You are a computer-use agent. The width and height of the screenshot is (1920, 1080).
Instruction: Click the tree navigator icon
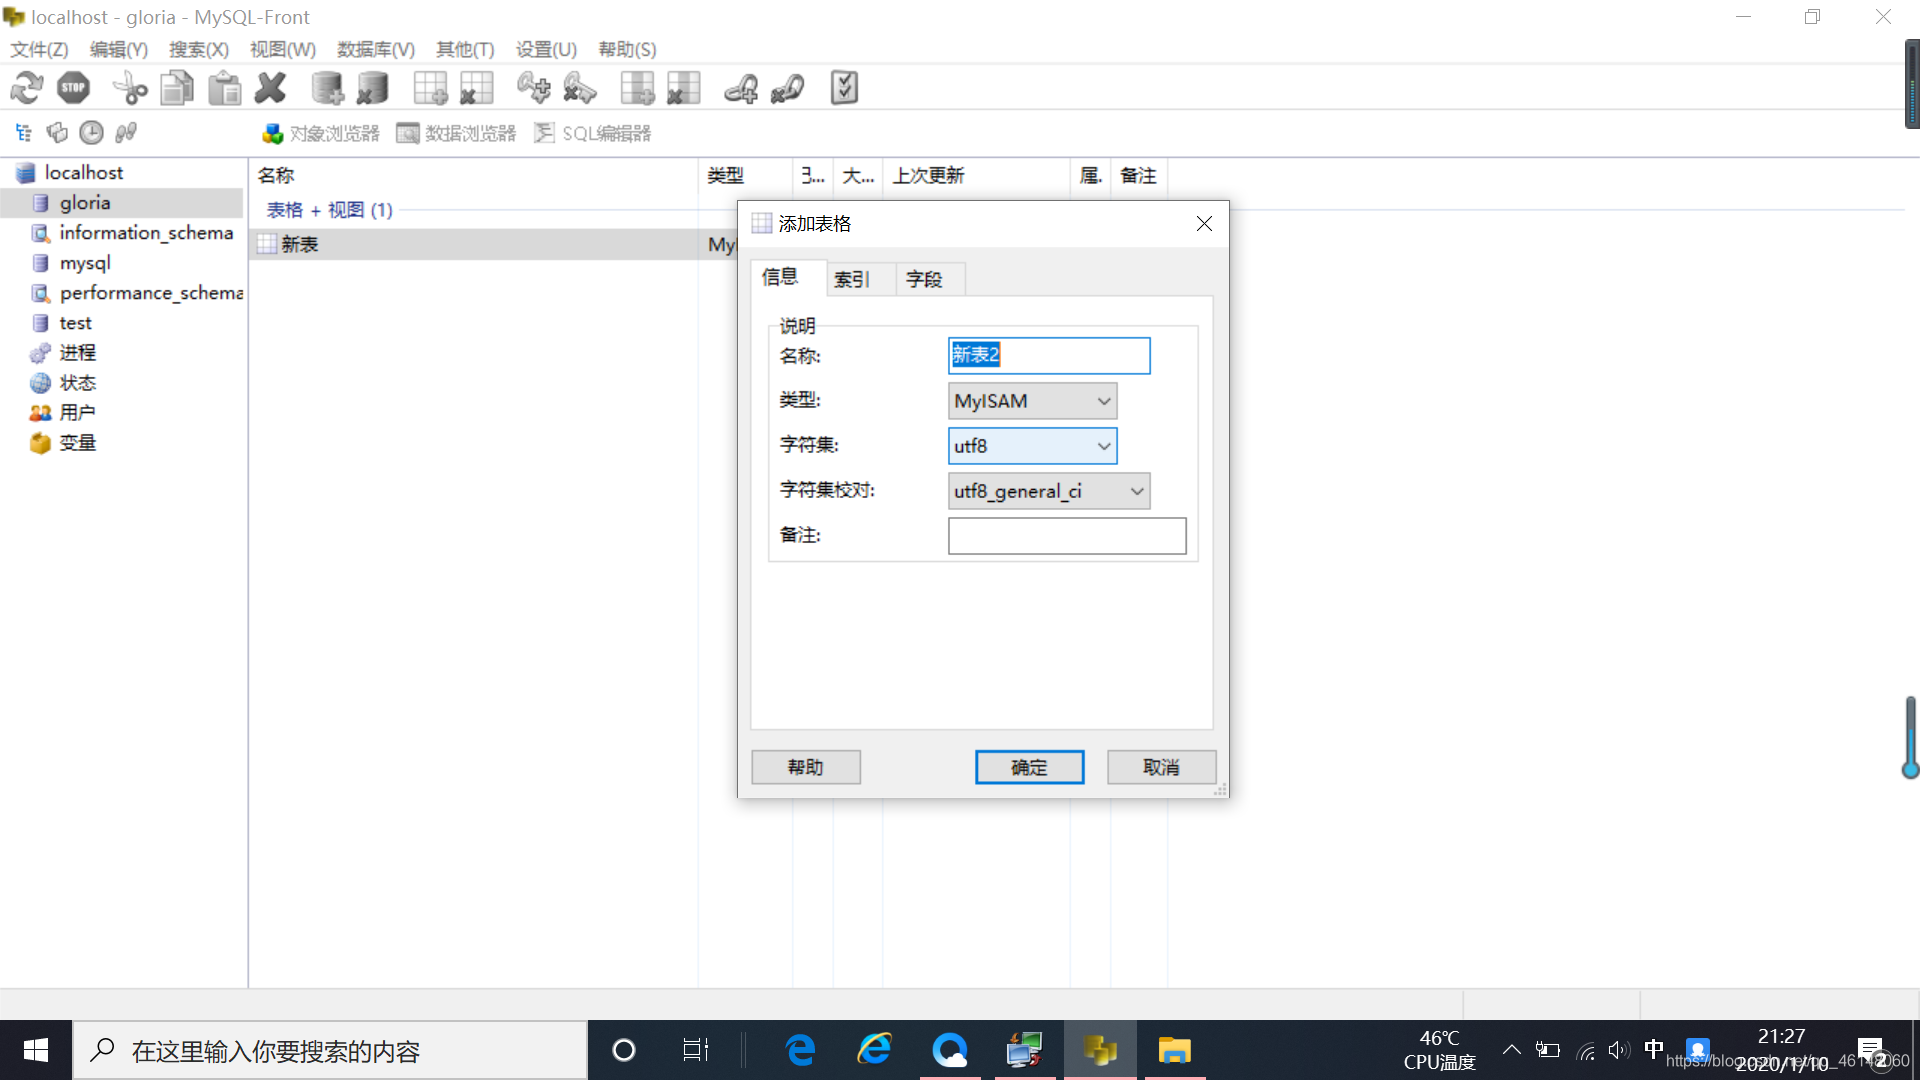pyautogui.click(x=24, y=132)
